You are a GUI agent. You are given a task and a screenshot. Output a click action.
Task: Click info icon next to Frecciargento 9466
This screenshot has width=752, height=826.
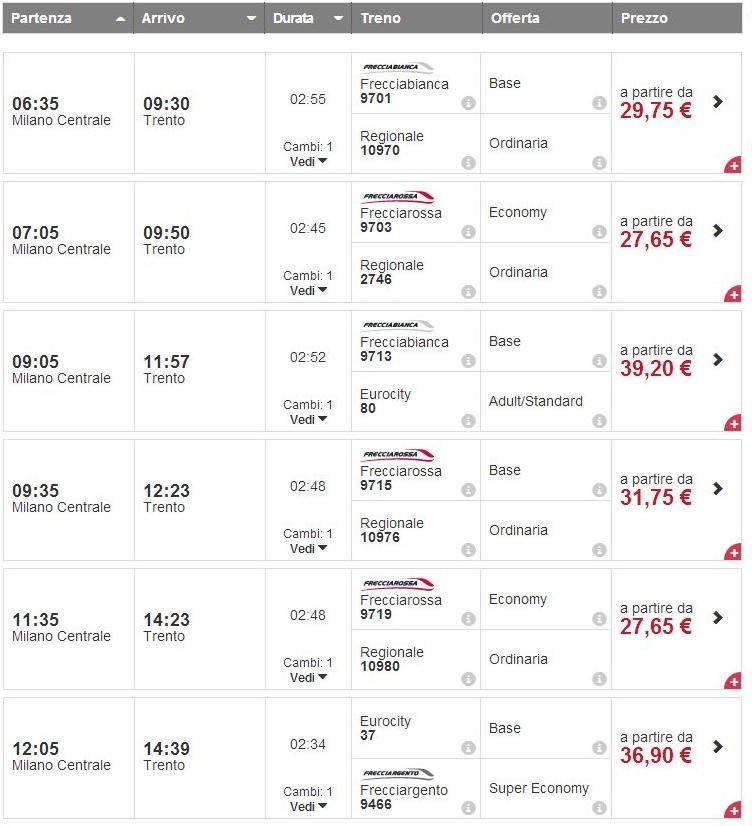468,808
